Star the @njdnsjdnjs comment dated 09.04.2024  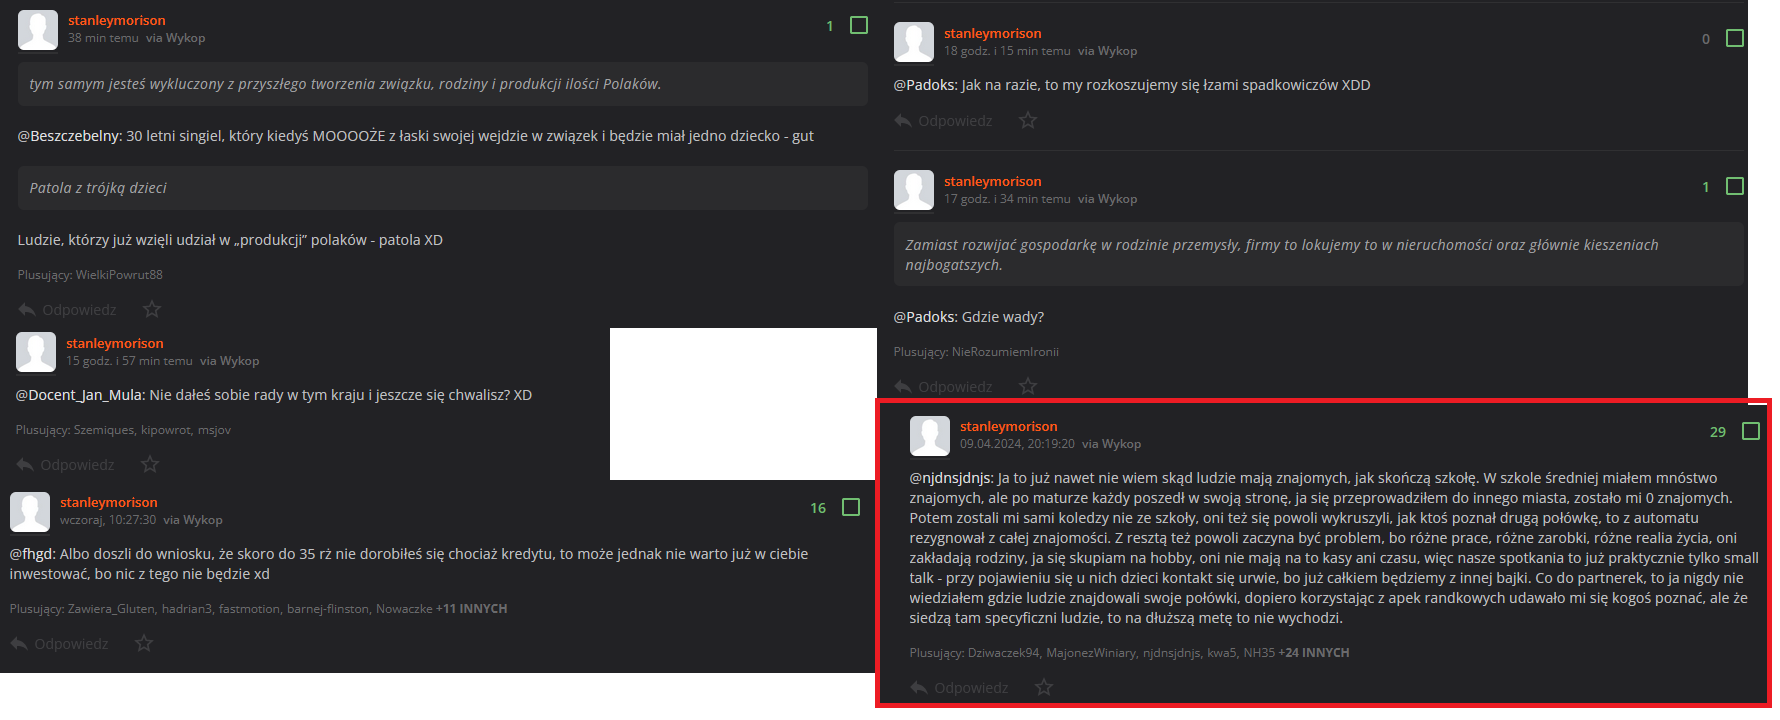point(1044,687)
